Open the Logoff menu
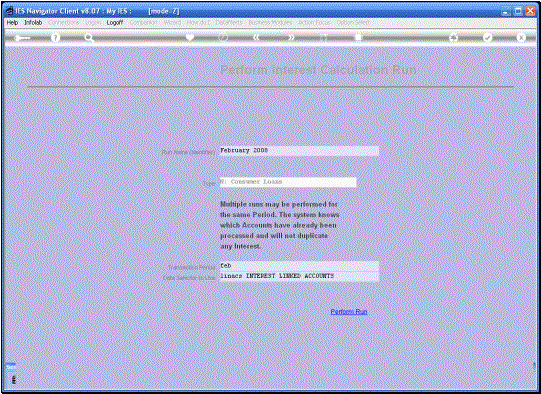 click(x=115, y=22)
